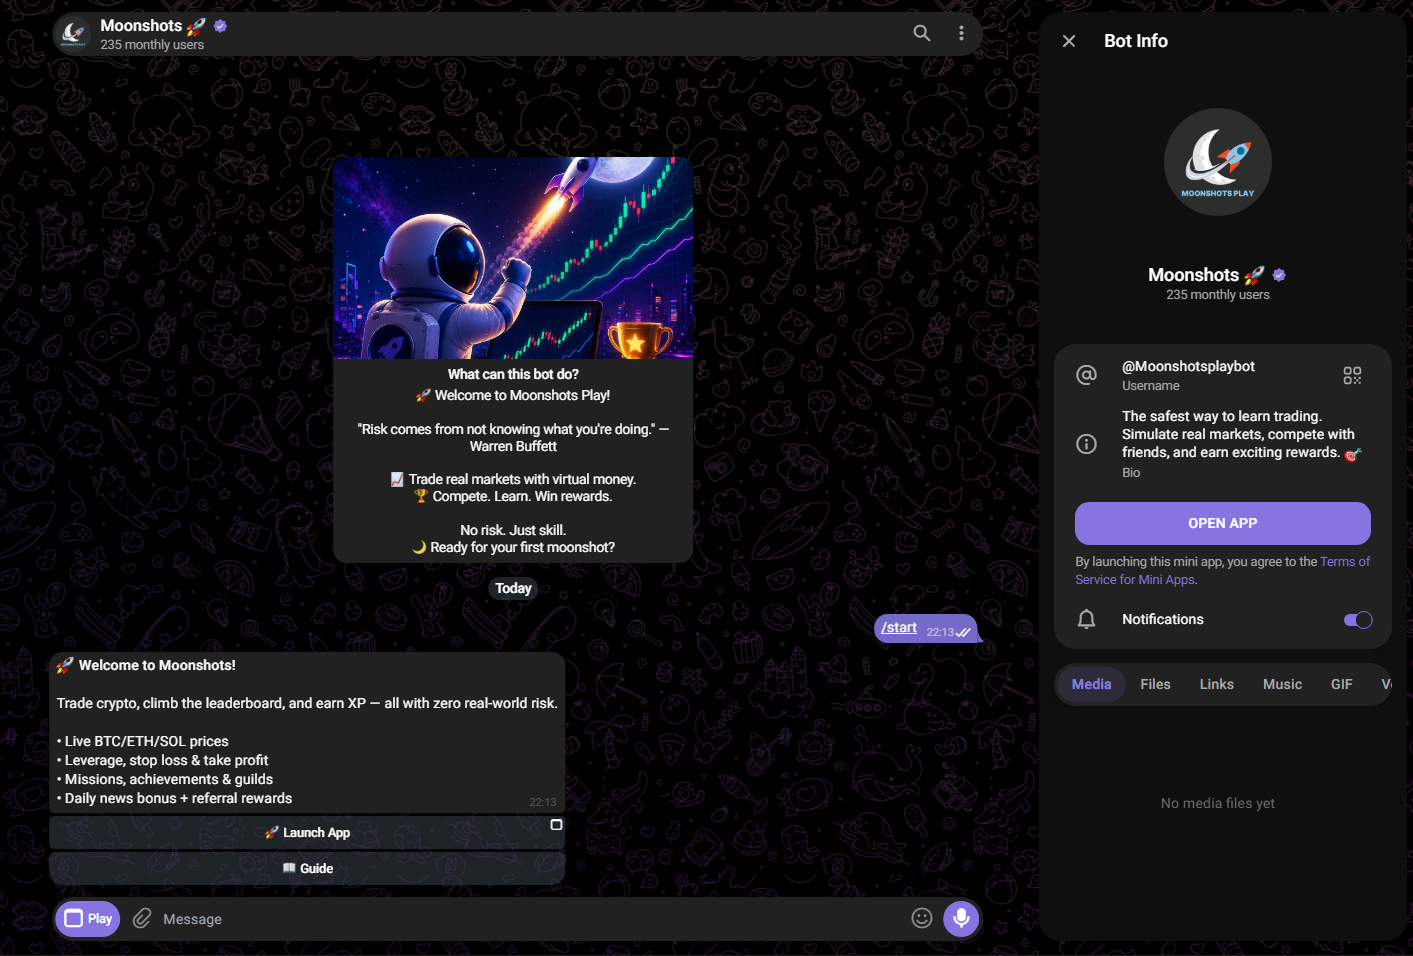The width and height of the screenshot is (1413, 956).
Task: Click the OPEN APP button
Action: tap(1222, 523)
